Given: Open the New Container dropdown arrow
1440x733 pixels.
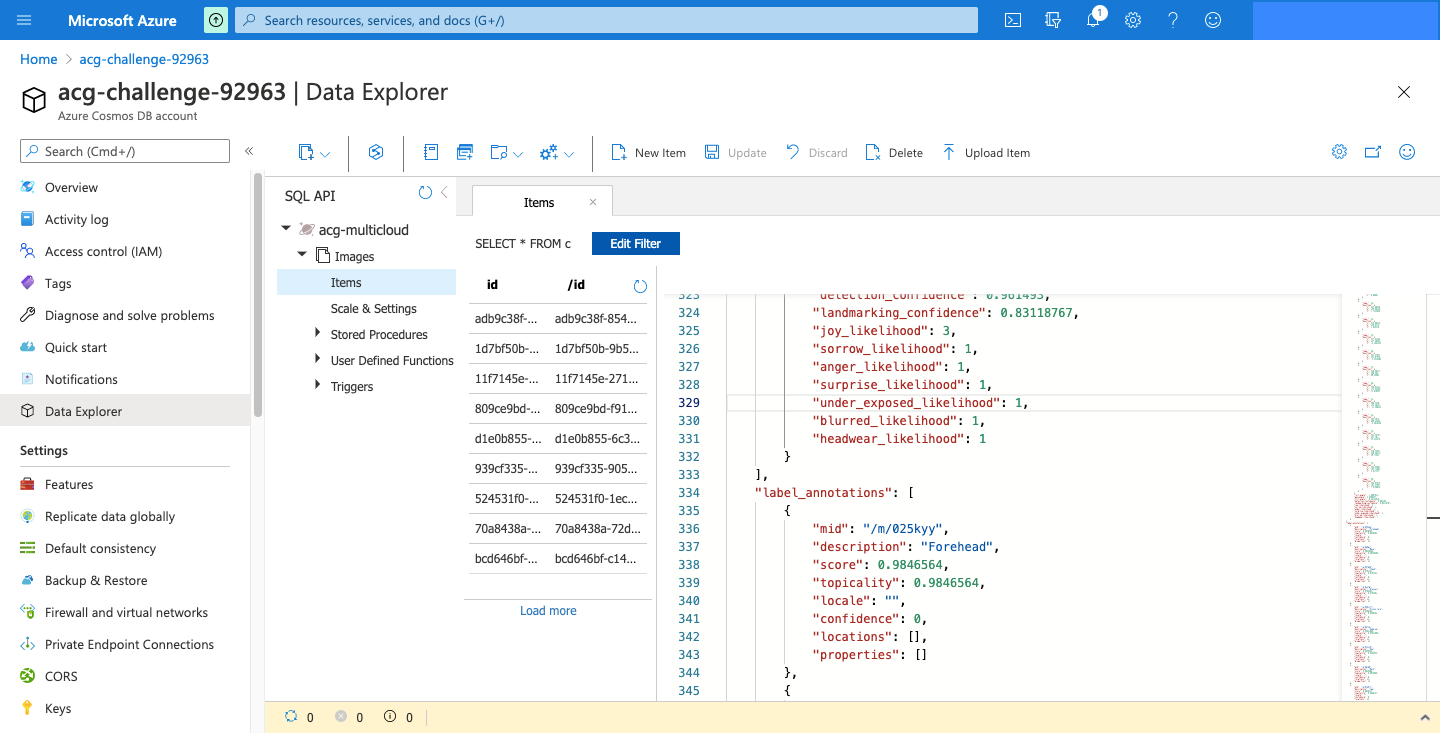Looking at the screenshot, I should tap(326, 154).
